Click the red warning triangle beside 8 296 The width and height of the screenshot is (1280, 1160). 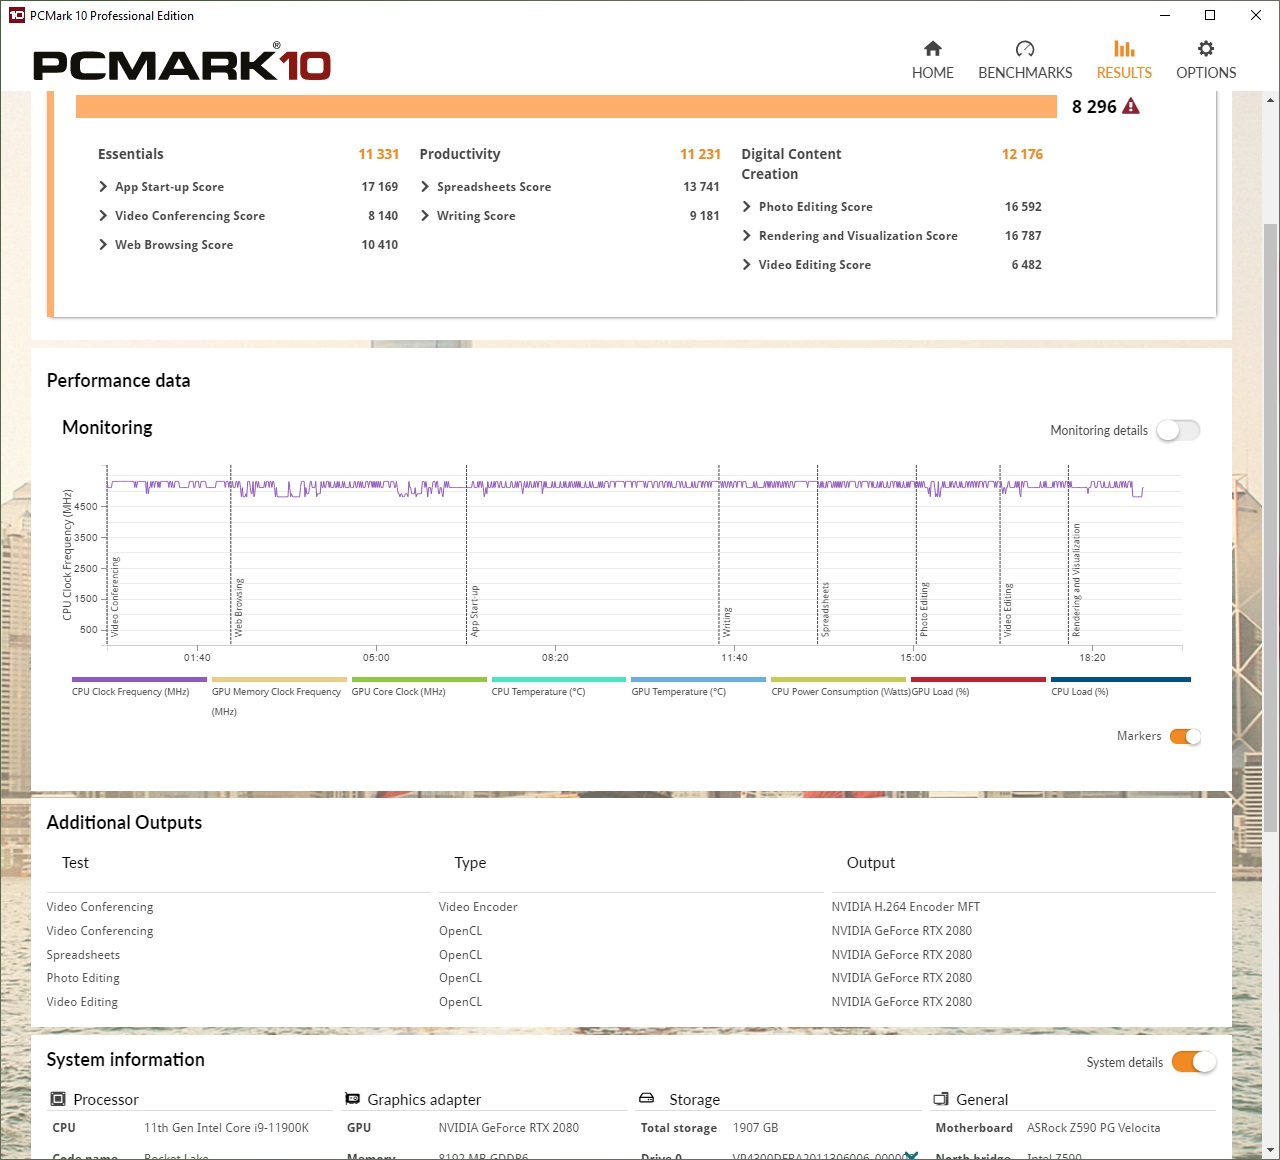1131,106
